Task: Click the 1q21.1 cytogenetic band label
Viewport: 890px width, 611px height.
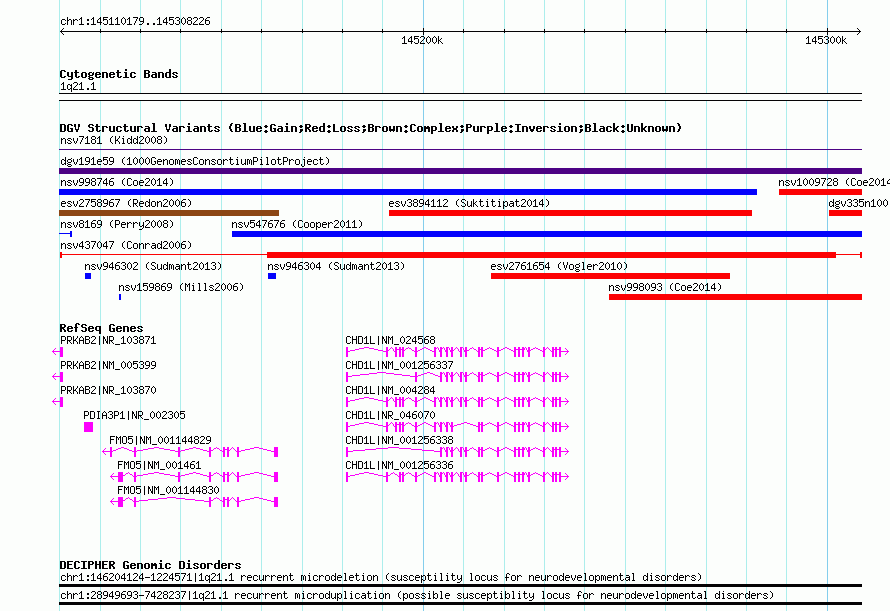Action: coord(78,87)
